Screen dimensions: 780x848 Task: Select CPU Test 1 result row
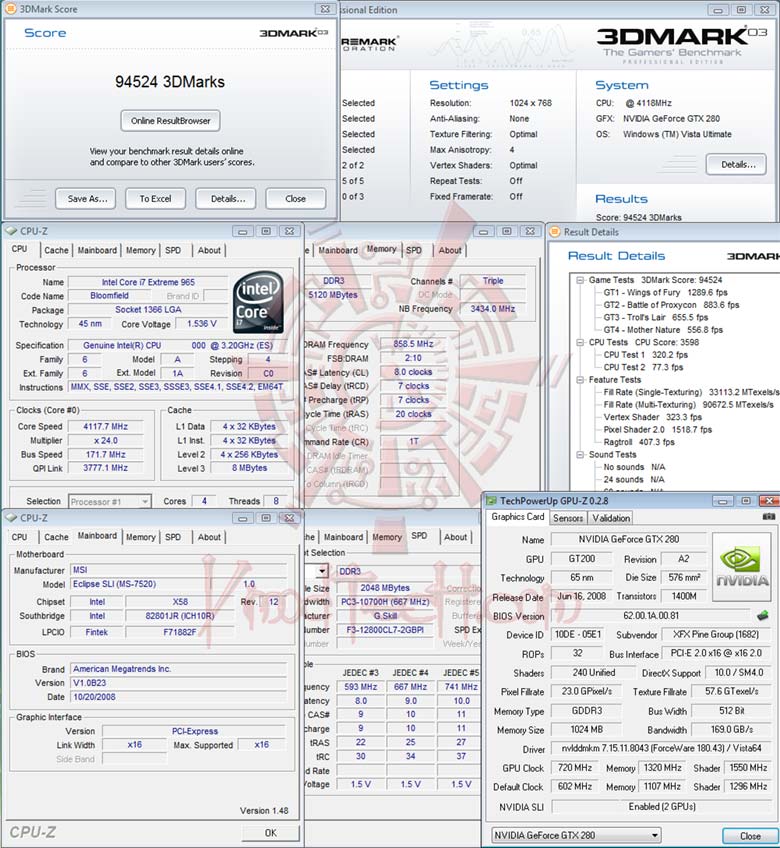pos(645,355)
